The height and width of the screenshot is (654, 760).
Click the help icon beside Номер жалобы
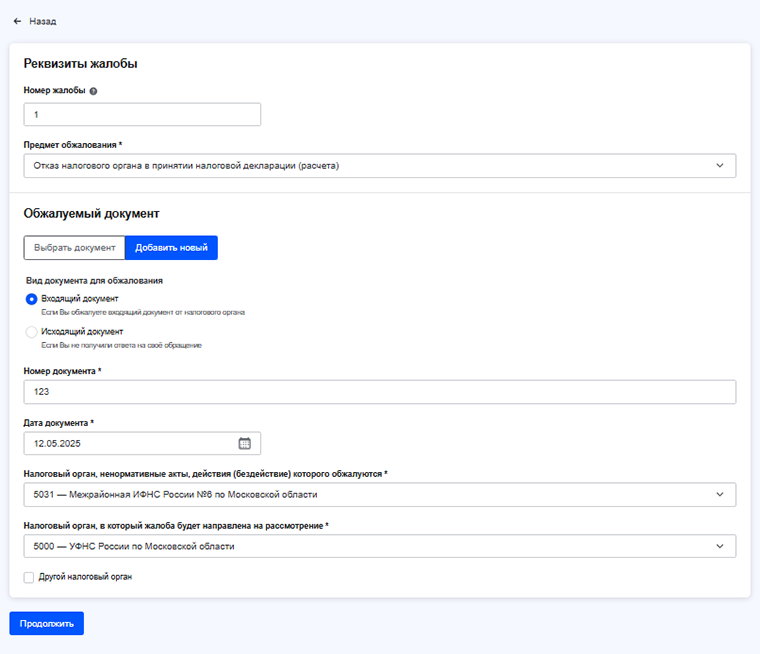93,91
